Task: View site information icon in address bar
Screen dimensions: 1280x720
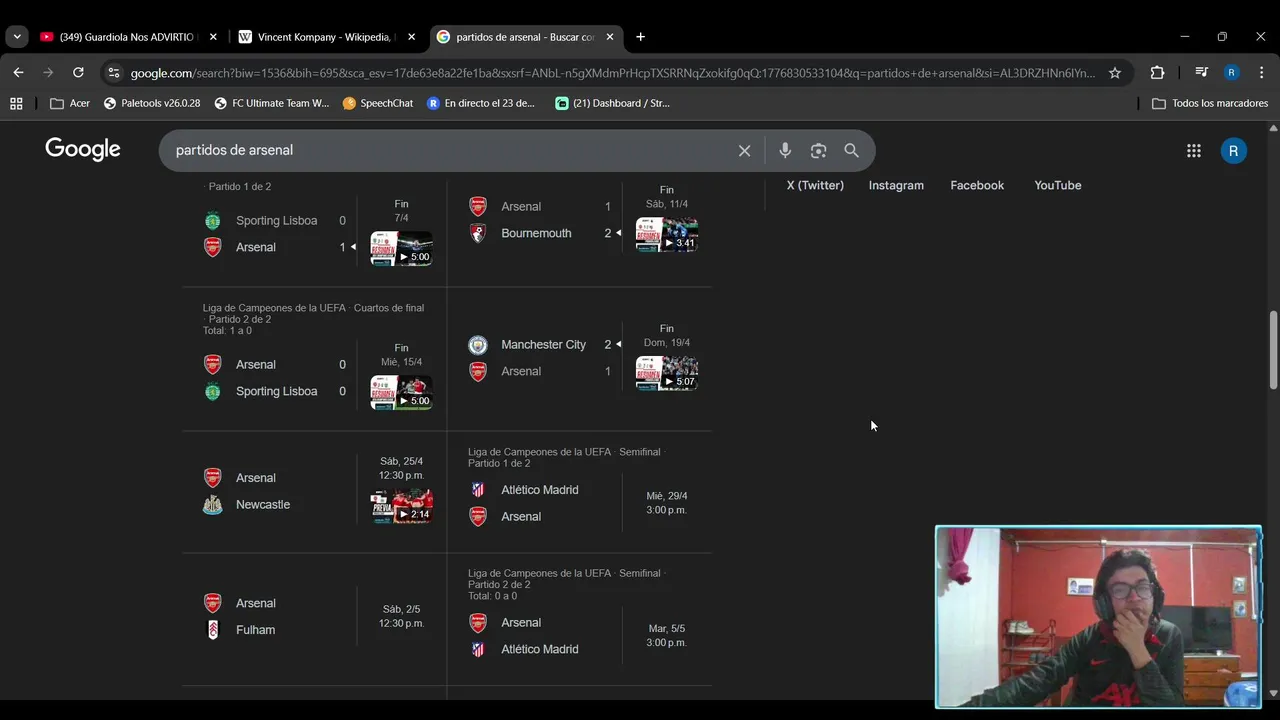Action: click(114, 73)
